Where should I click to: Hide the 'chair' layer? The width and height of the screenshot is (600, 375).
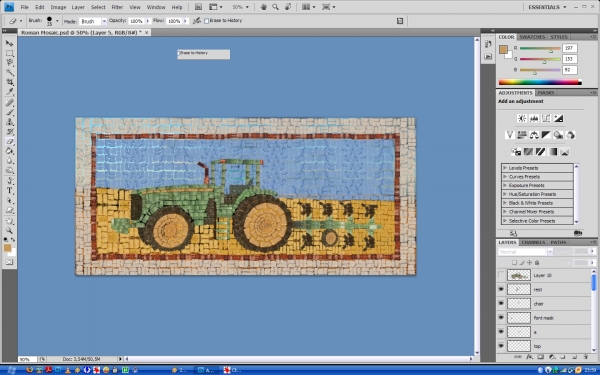point(501,303)
